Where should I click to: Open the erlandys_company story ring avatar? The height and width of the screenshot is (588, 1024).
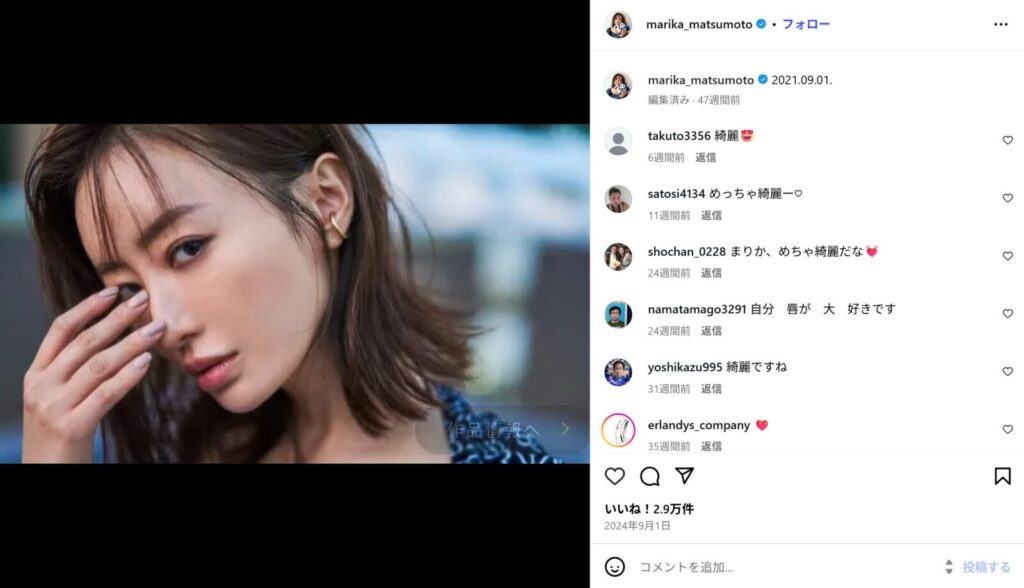point(618,430)
